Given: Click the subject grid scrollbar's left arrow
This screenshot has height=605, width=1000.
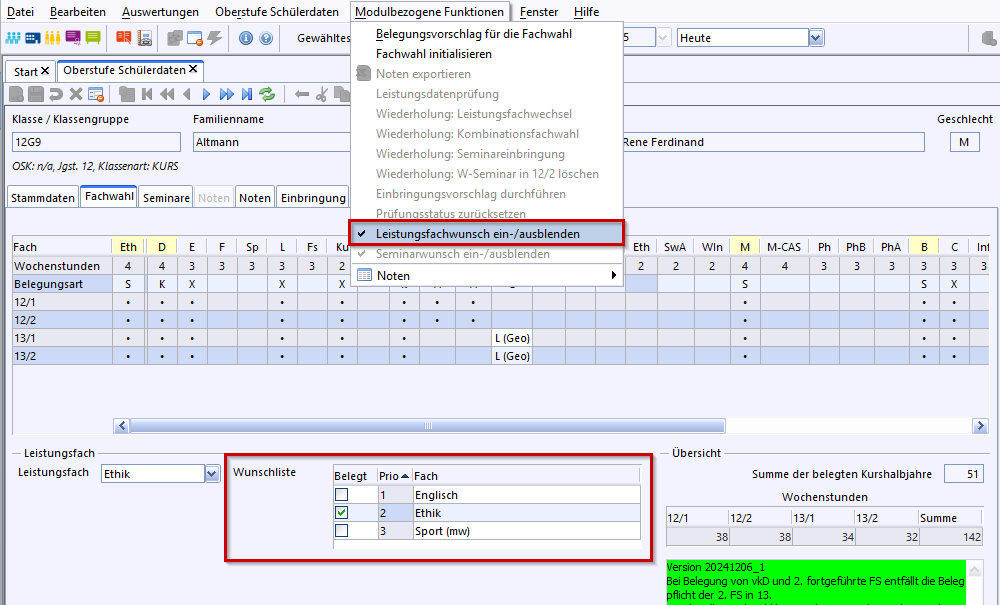Looking at the screenshot, I should coord(121,426).
